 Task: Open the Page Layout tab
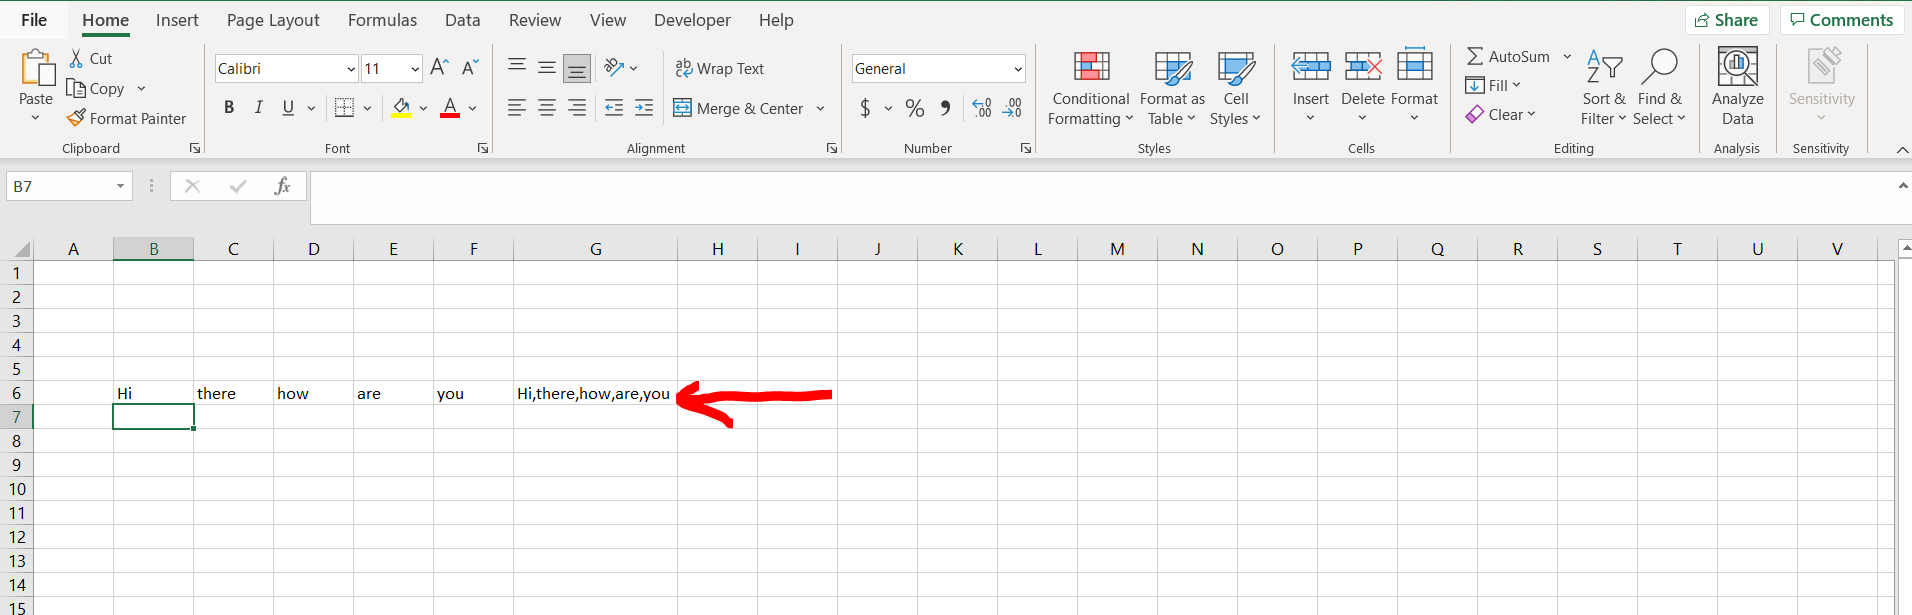coord(273,20)
